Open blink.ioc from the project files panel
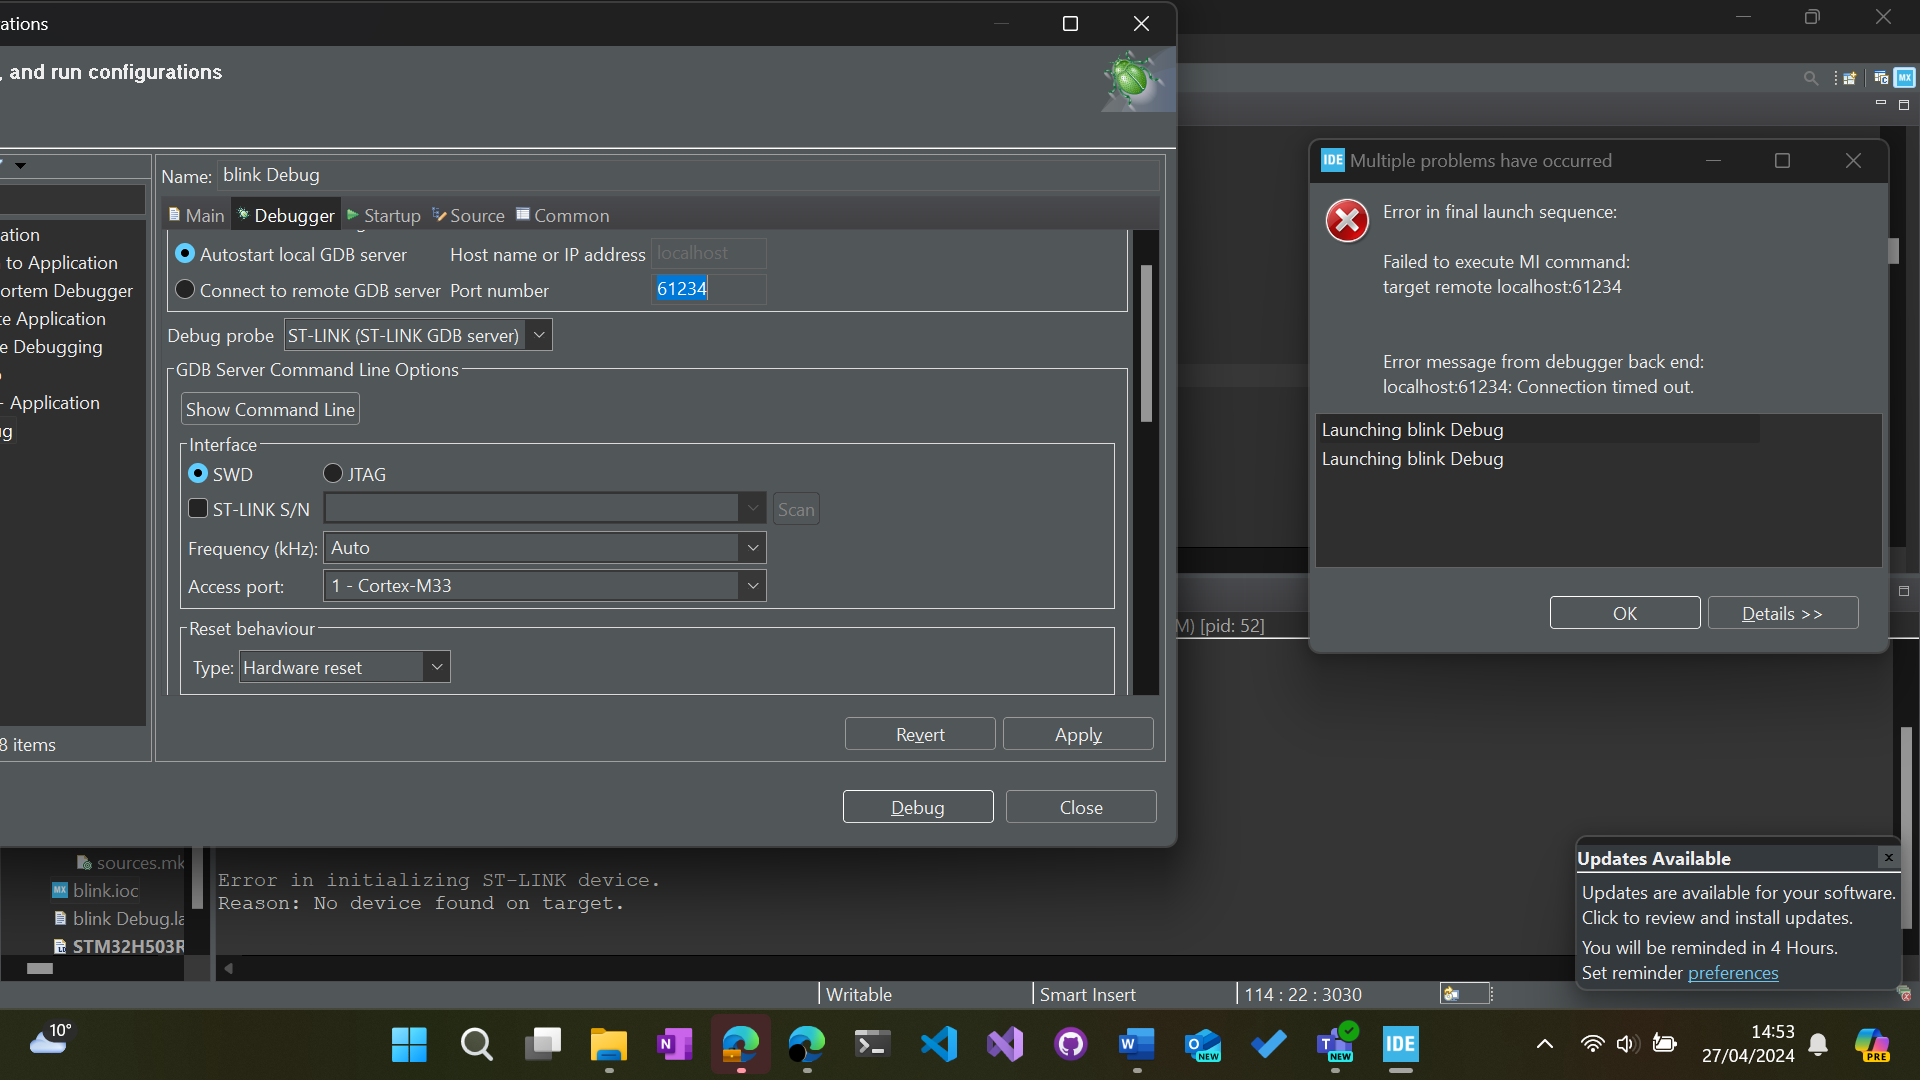 point(105,890)
